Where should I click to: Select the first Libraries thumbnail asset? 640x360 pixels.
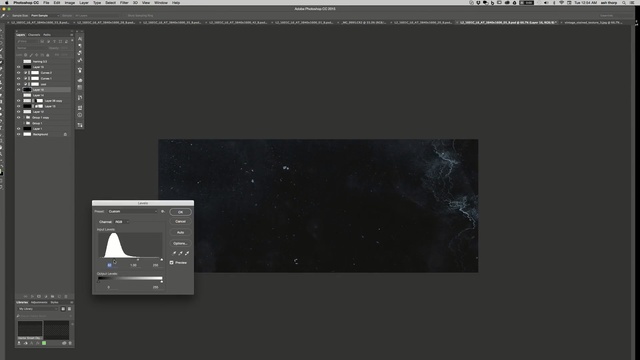30,329
